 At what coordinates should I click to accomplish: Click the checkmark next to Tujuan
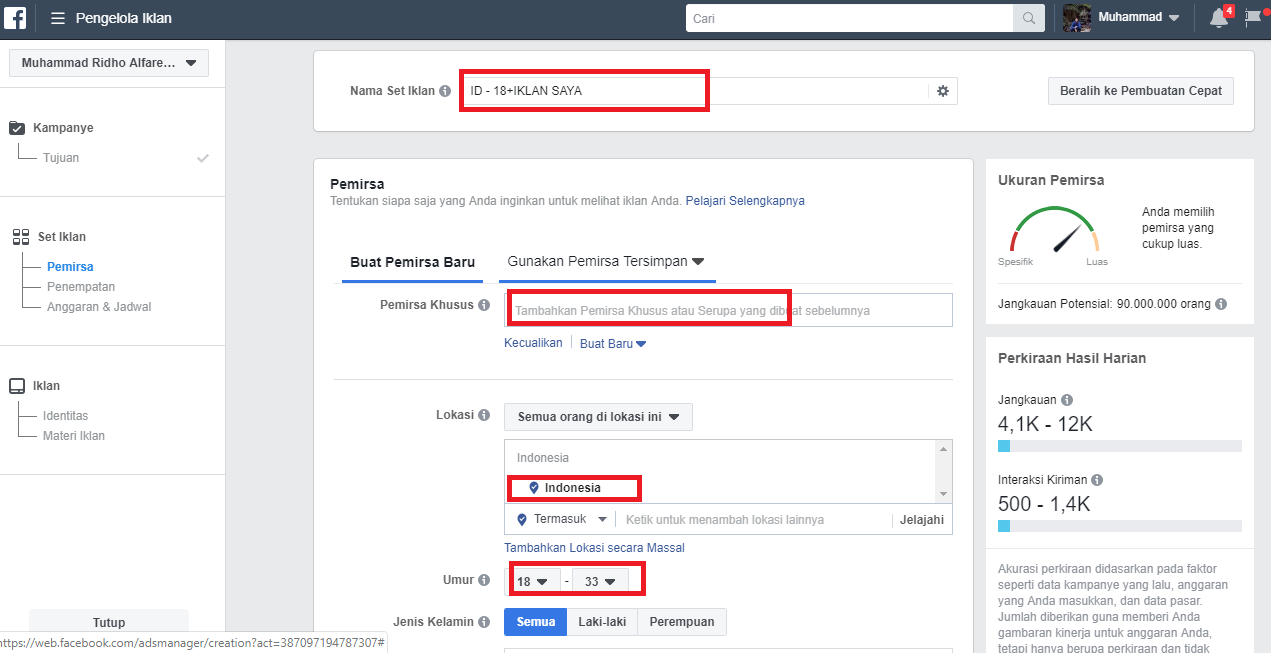tap(203, 158)
